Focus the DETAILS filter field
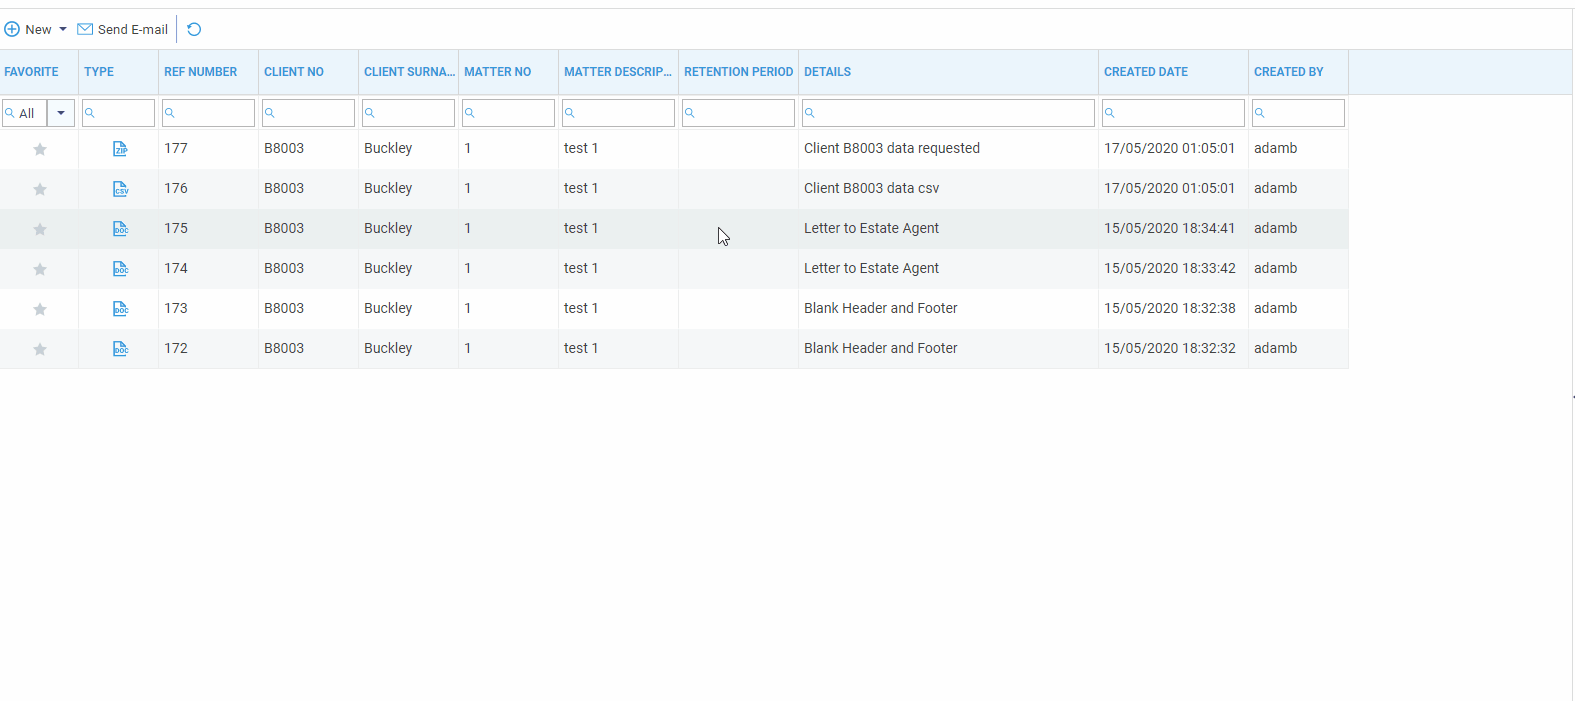The image size is (1575, 701). (948, 113)
